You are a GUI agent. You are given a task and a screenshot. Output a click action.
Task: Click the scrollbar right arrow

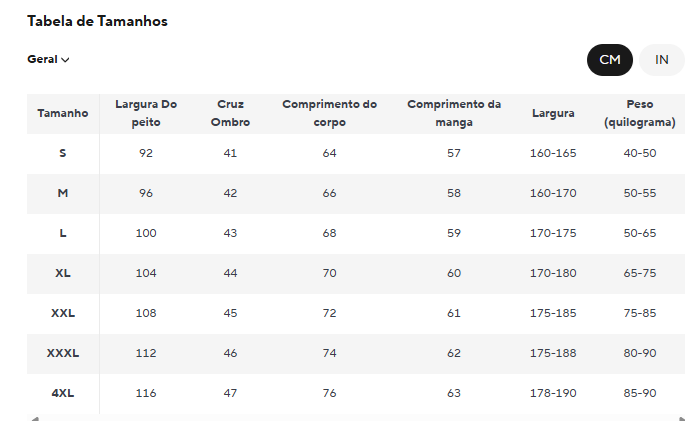pos(682,419)
